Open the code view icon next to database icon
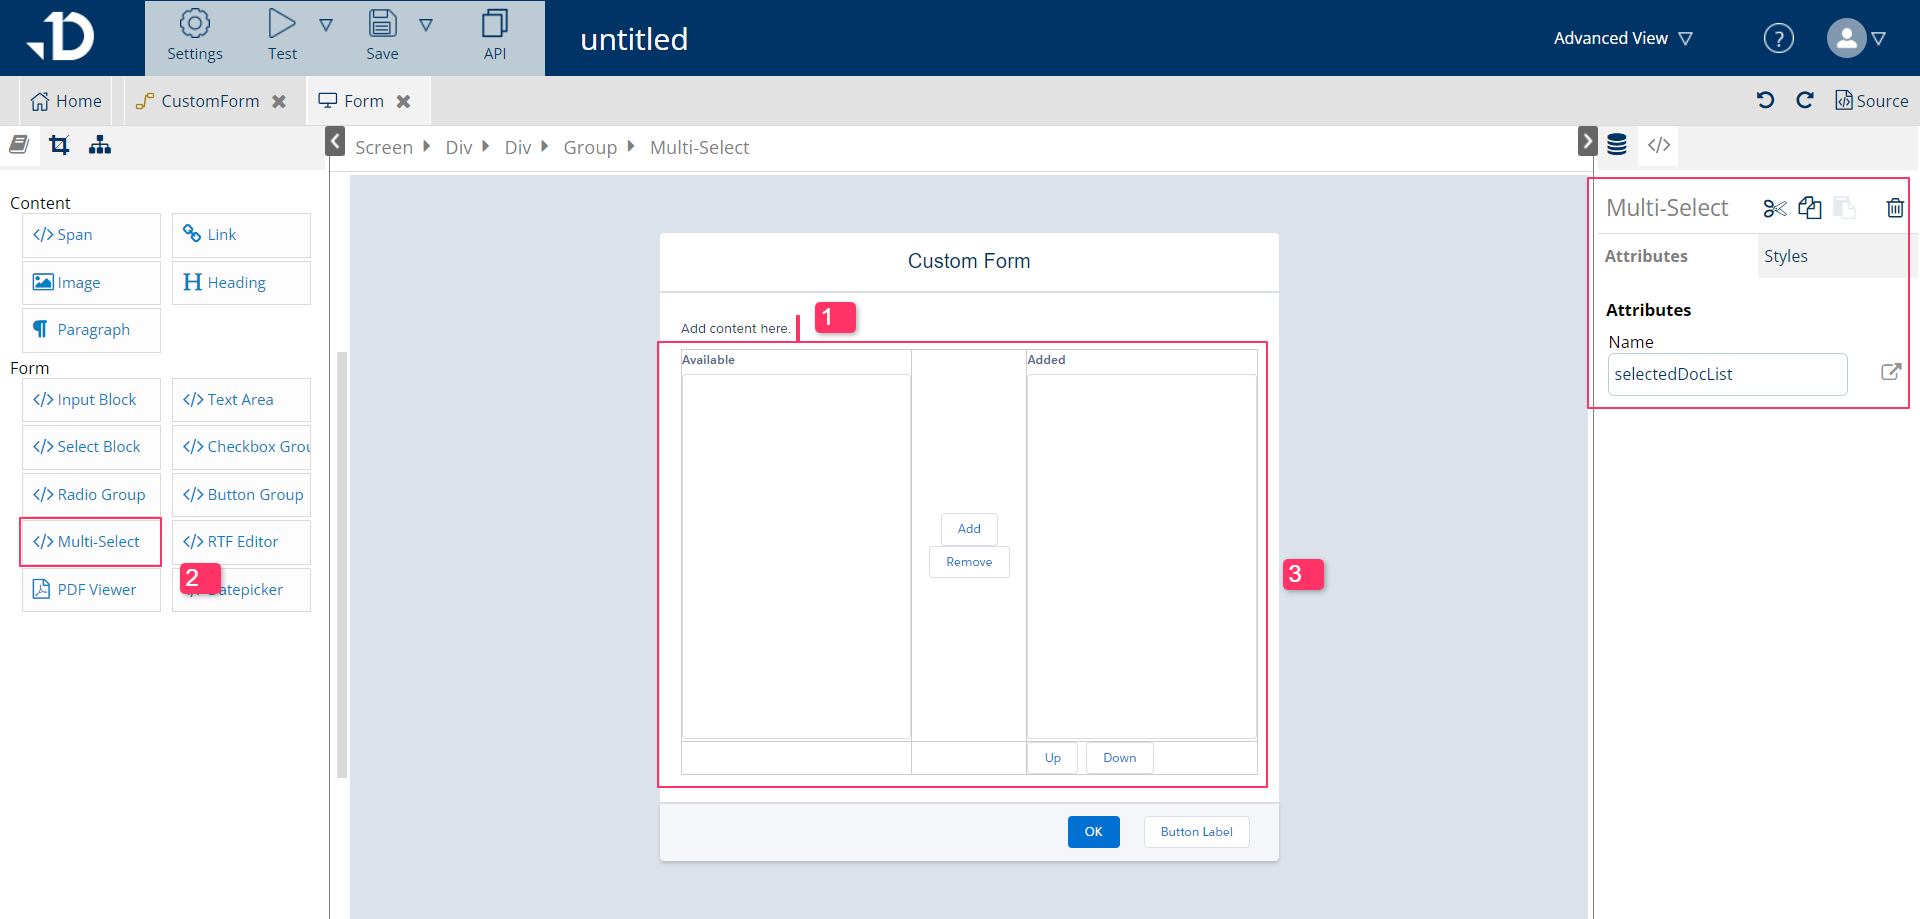This screenshot has width=1920, height=919. pyautogui.click(x=1658, y=145)
